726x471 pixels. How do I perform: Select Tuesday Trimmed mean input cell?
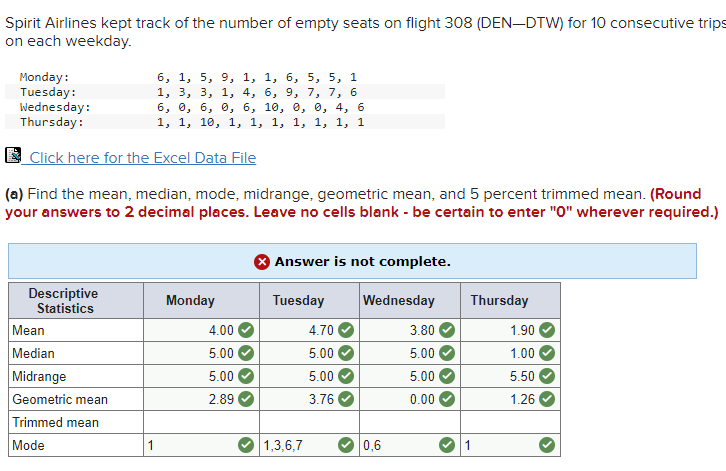coord(309,422)
